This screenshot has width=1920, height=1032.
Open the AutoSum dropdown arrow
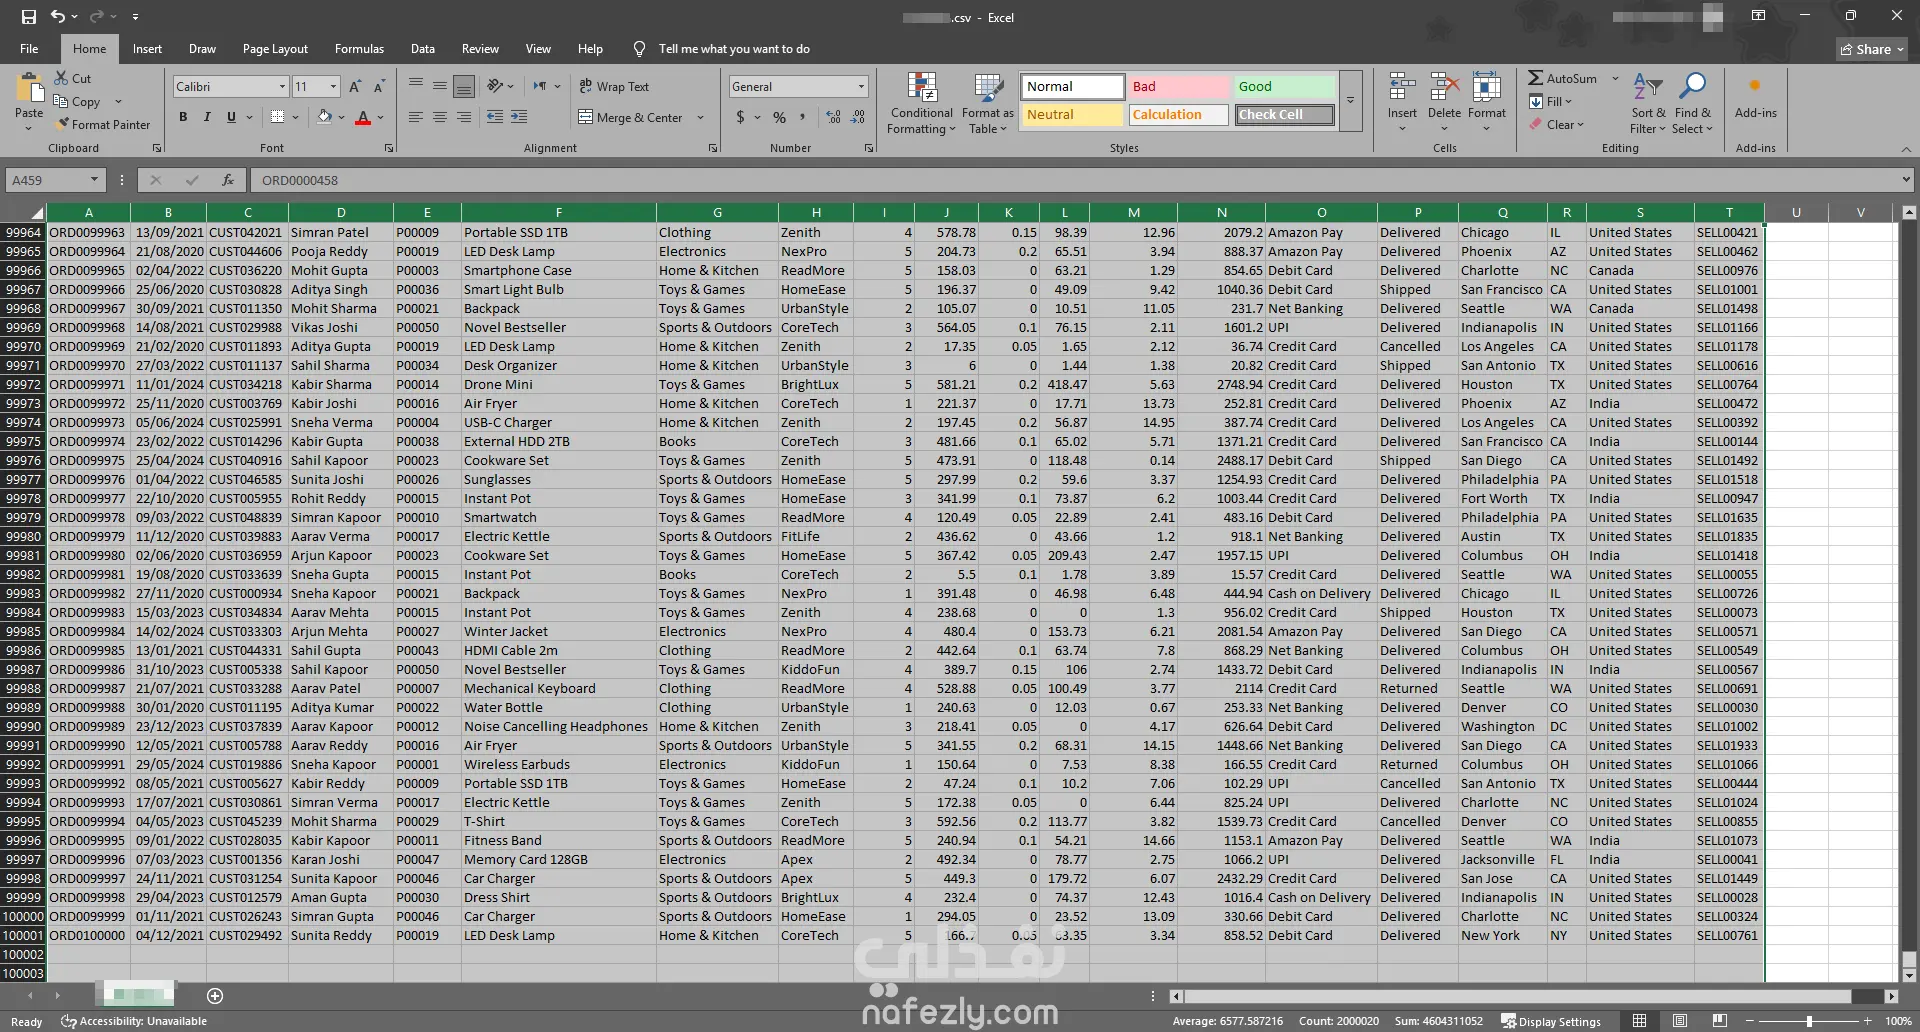click(x=1615, y=78)
